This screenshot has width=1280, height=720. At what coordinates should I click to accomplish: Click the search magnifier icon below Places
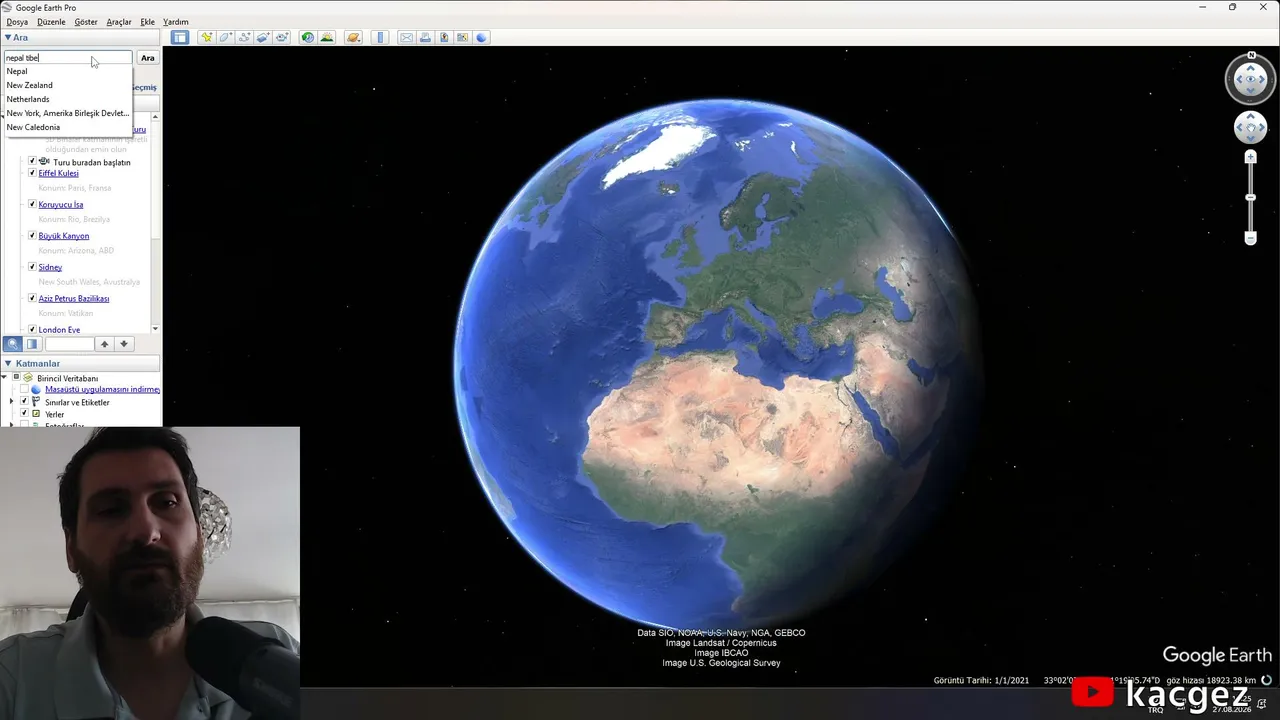13,344
